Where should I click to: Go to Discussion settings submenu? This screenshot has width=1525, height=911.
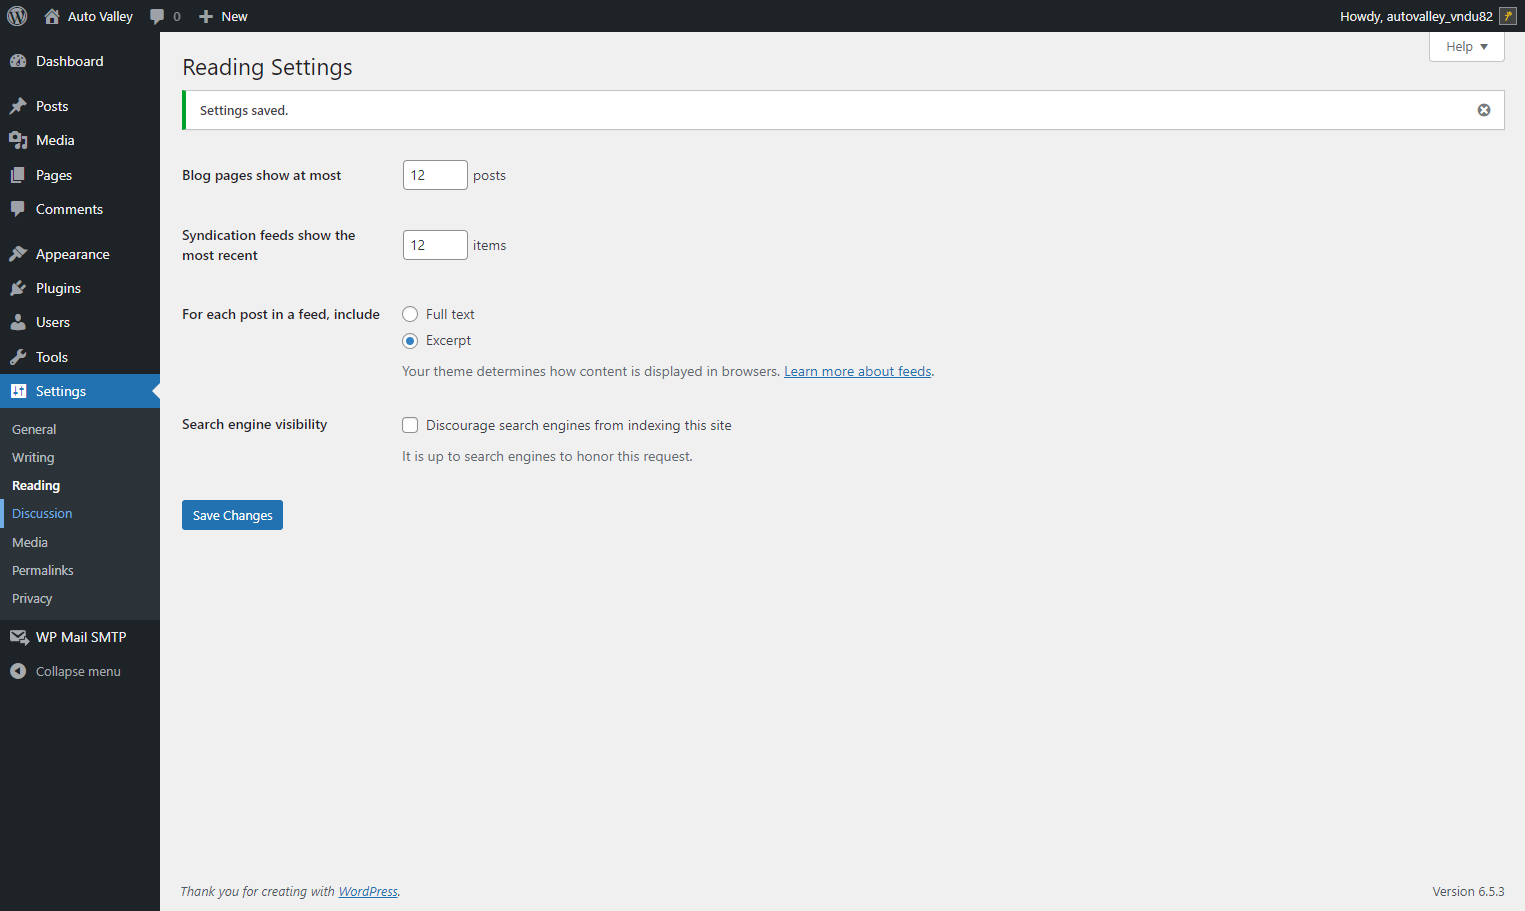tap(42, 513)
